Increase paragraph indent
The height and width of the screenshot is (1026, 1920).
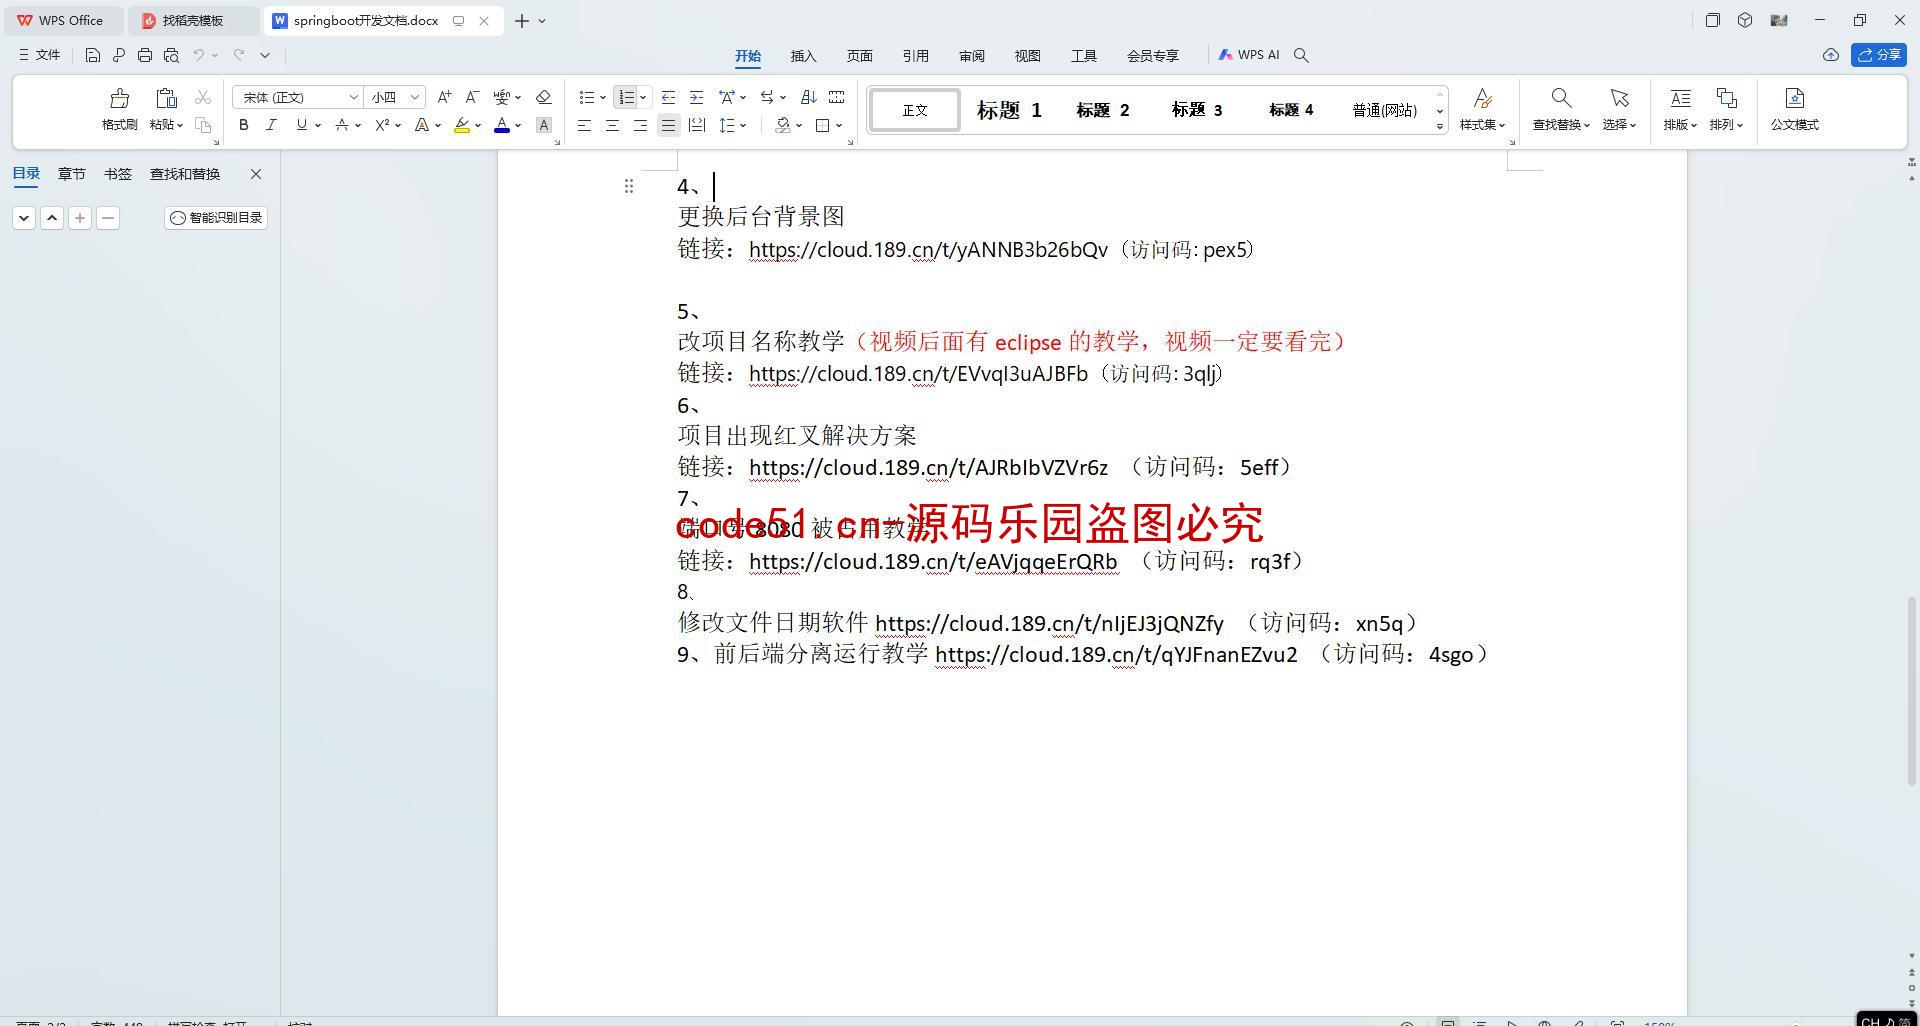pyautogui.click(x=696, y=97)
